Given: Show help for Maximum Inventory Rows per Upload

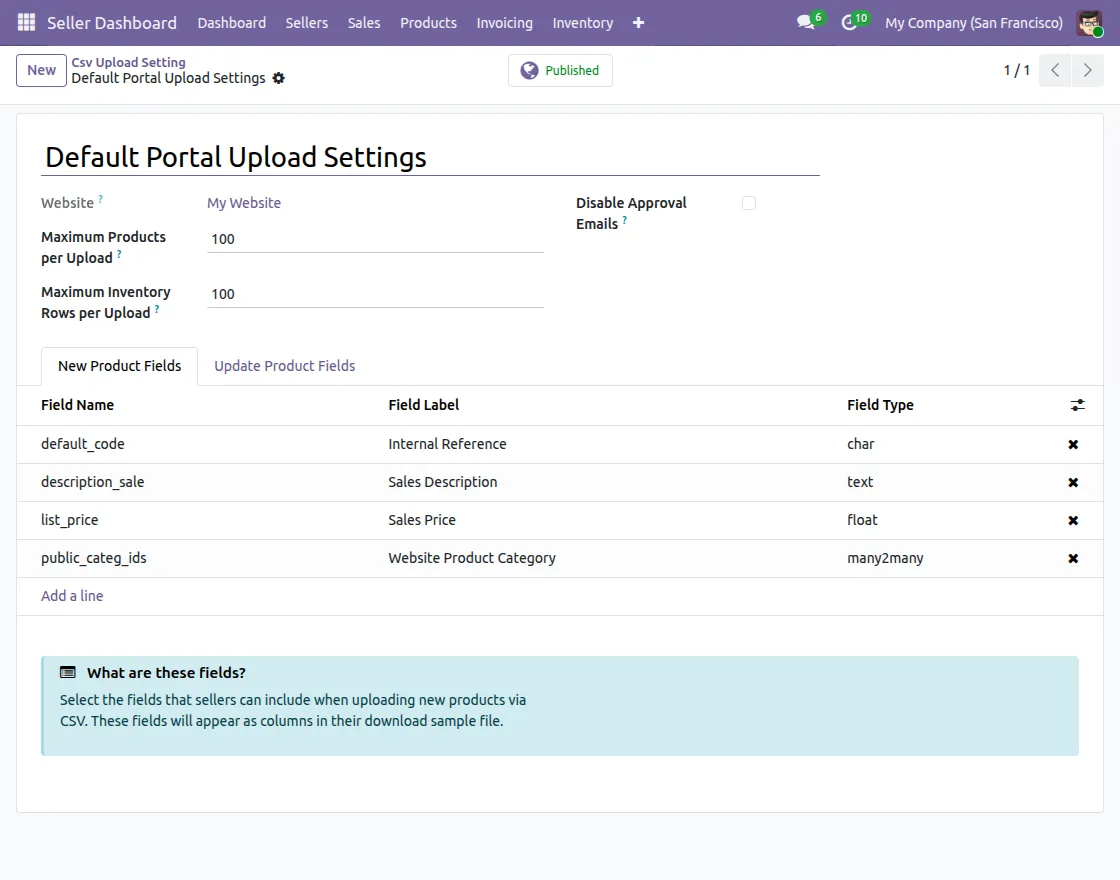Looking at the screenshot, I should 157,309.
